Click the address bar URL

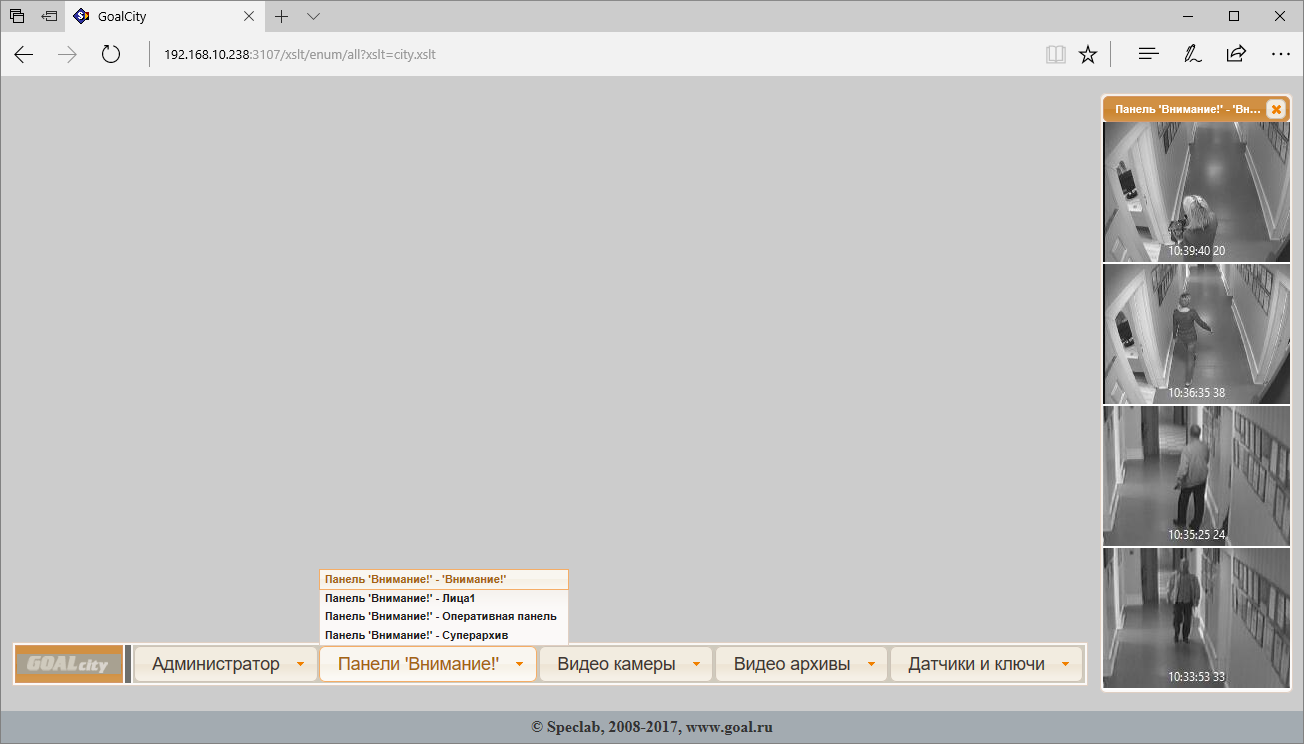(x=300, y=54)
